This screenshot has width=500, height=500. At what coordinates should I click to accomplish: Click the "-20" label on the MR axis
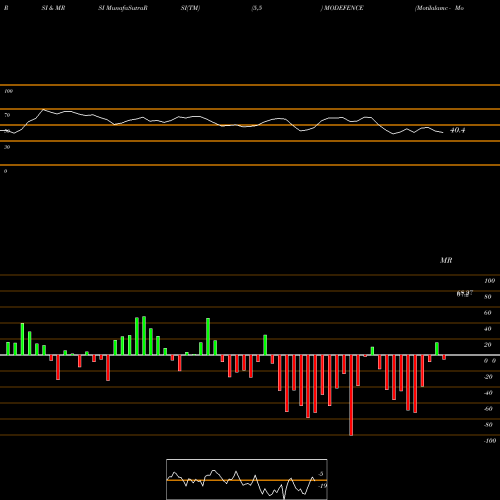(488, 377)
